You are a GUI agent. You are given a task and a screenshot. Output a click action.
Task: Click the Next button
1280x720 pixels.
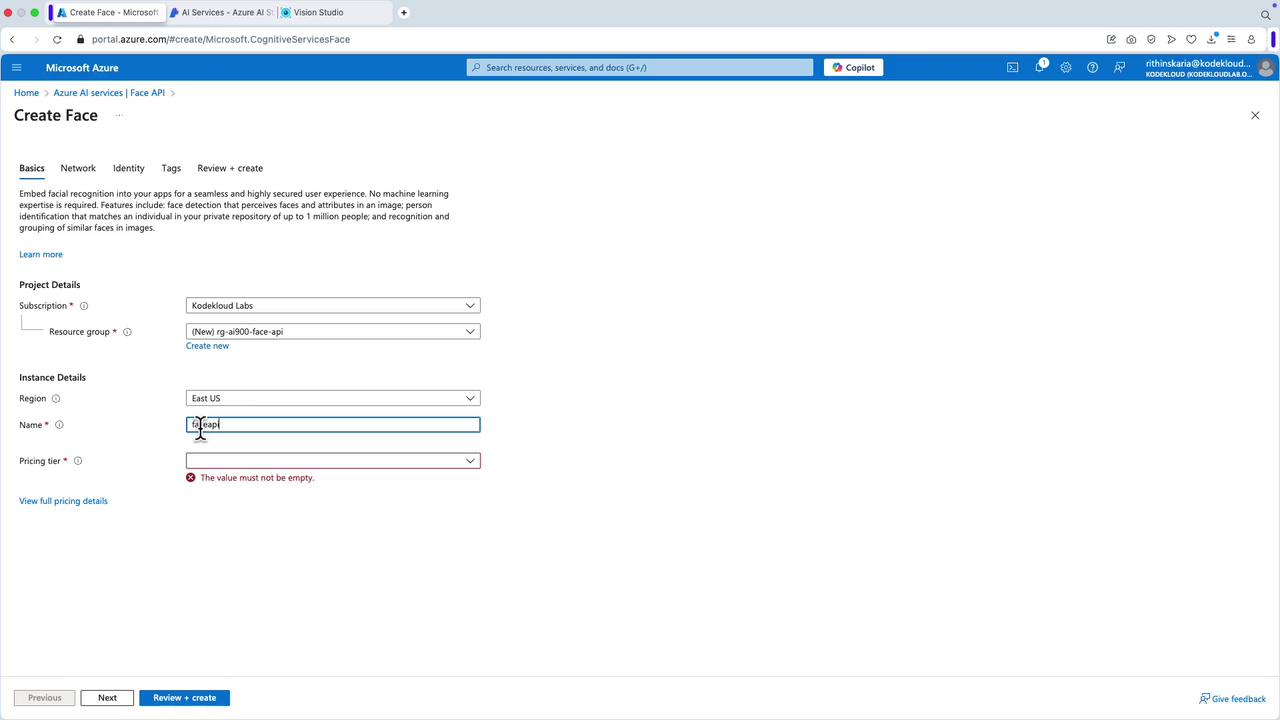[107, 698]
